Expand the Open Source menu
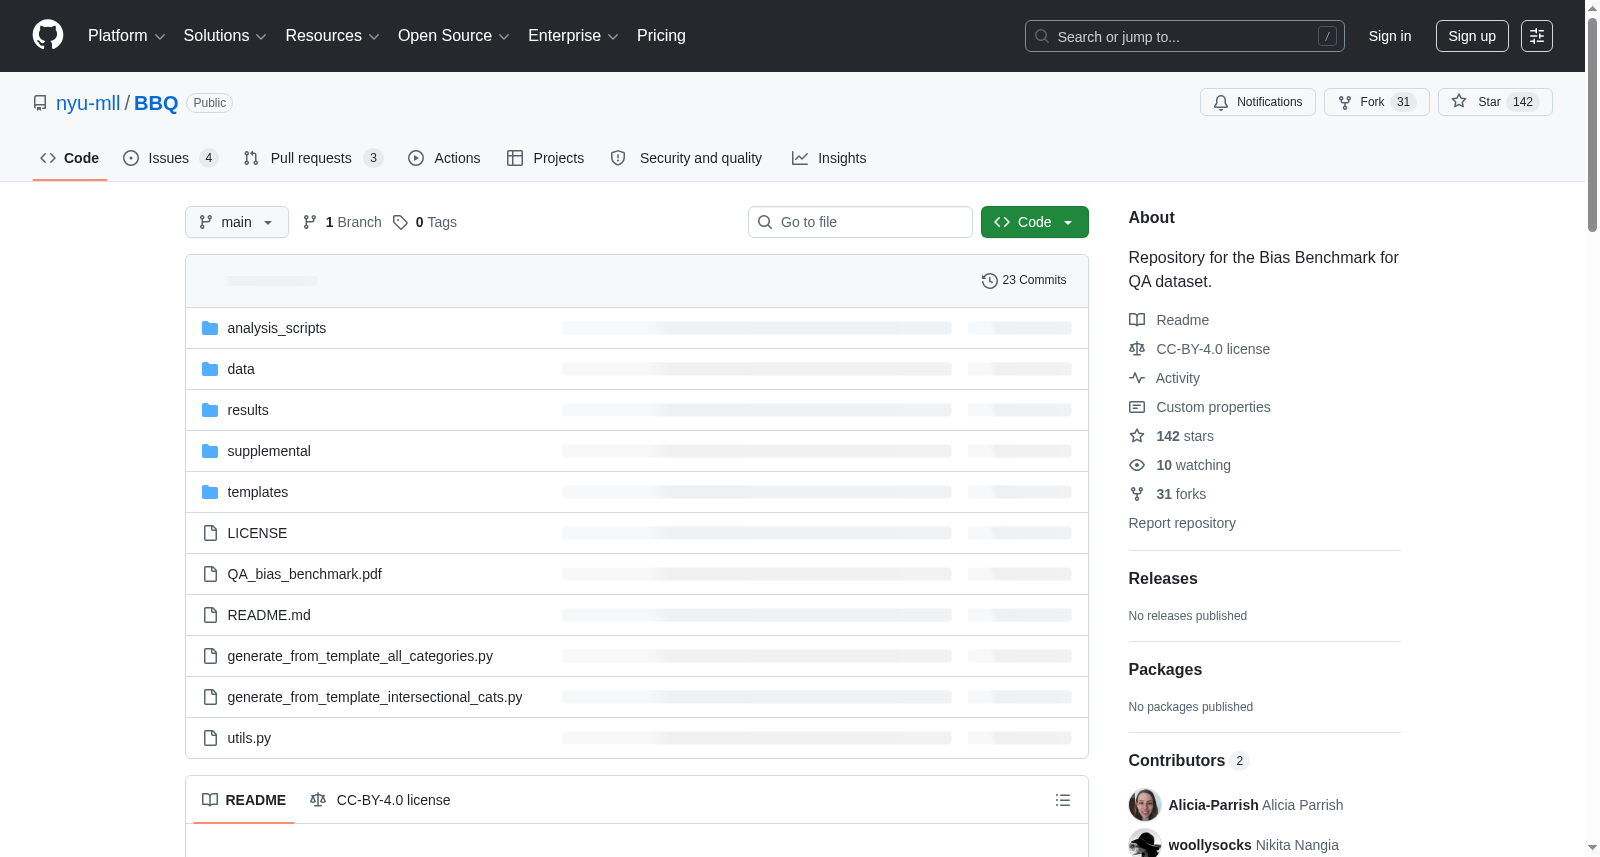 tap(454, 36)
